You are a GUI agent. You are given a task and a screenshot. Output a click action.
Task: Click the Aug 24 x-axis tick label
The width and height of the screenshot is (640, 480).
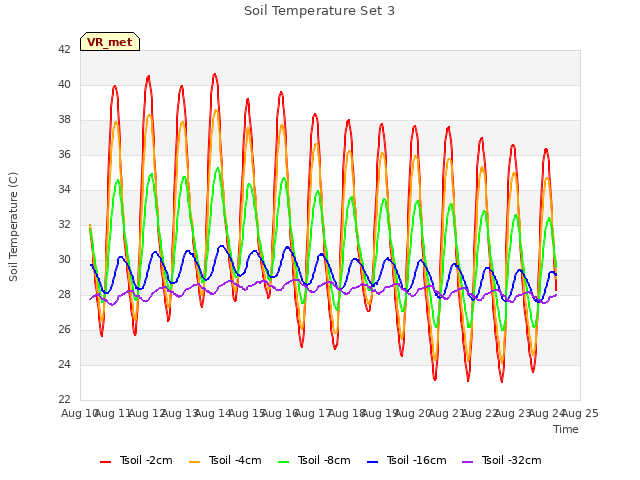[547, 413]
